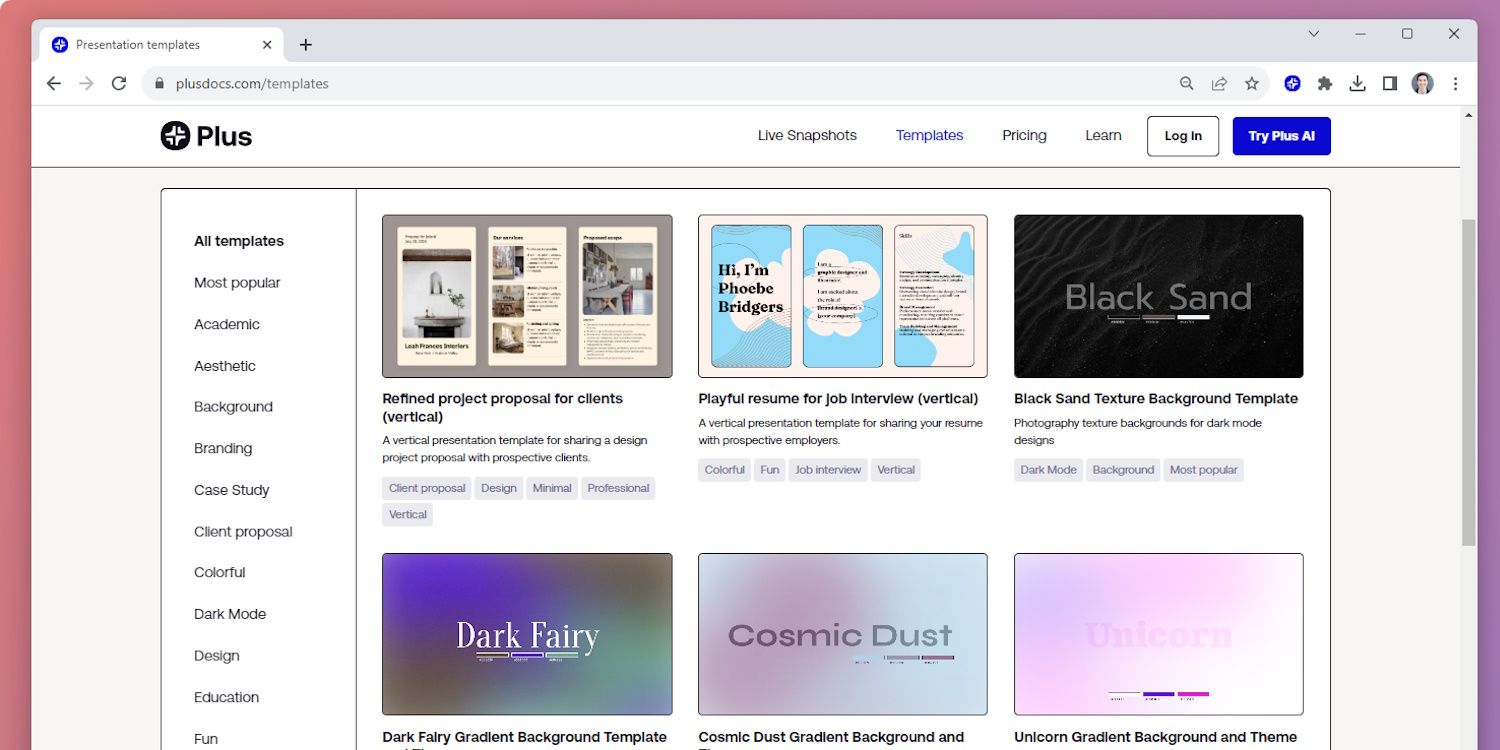The image size is (1500, 750).
Task: Expand the tab search chevron
Action: [x=1314, y=34]
